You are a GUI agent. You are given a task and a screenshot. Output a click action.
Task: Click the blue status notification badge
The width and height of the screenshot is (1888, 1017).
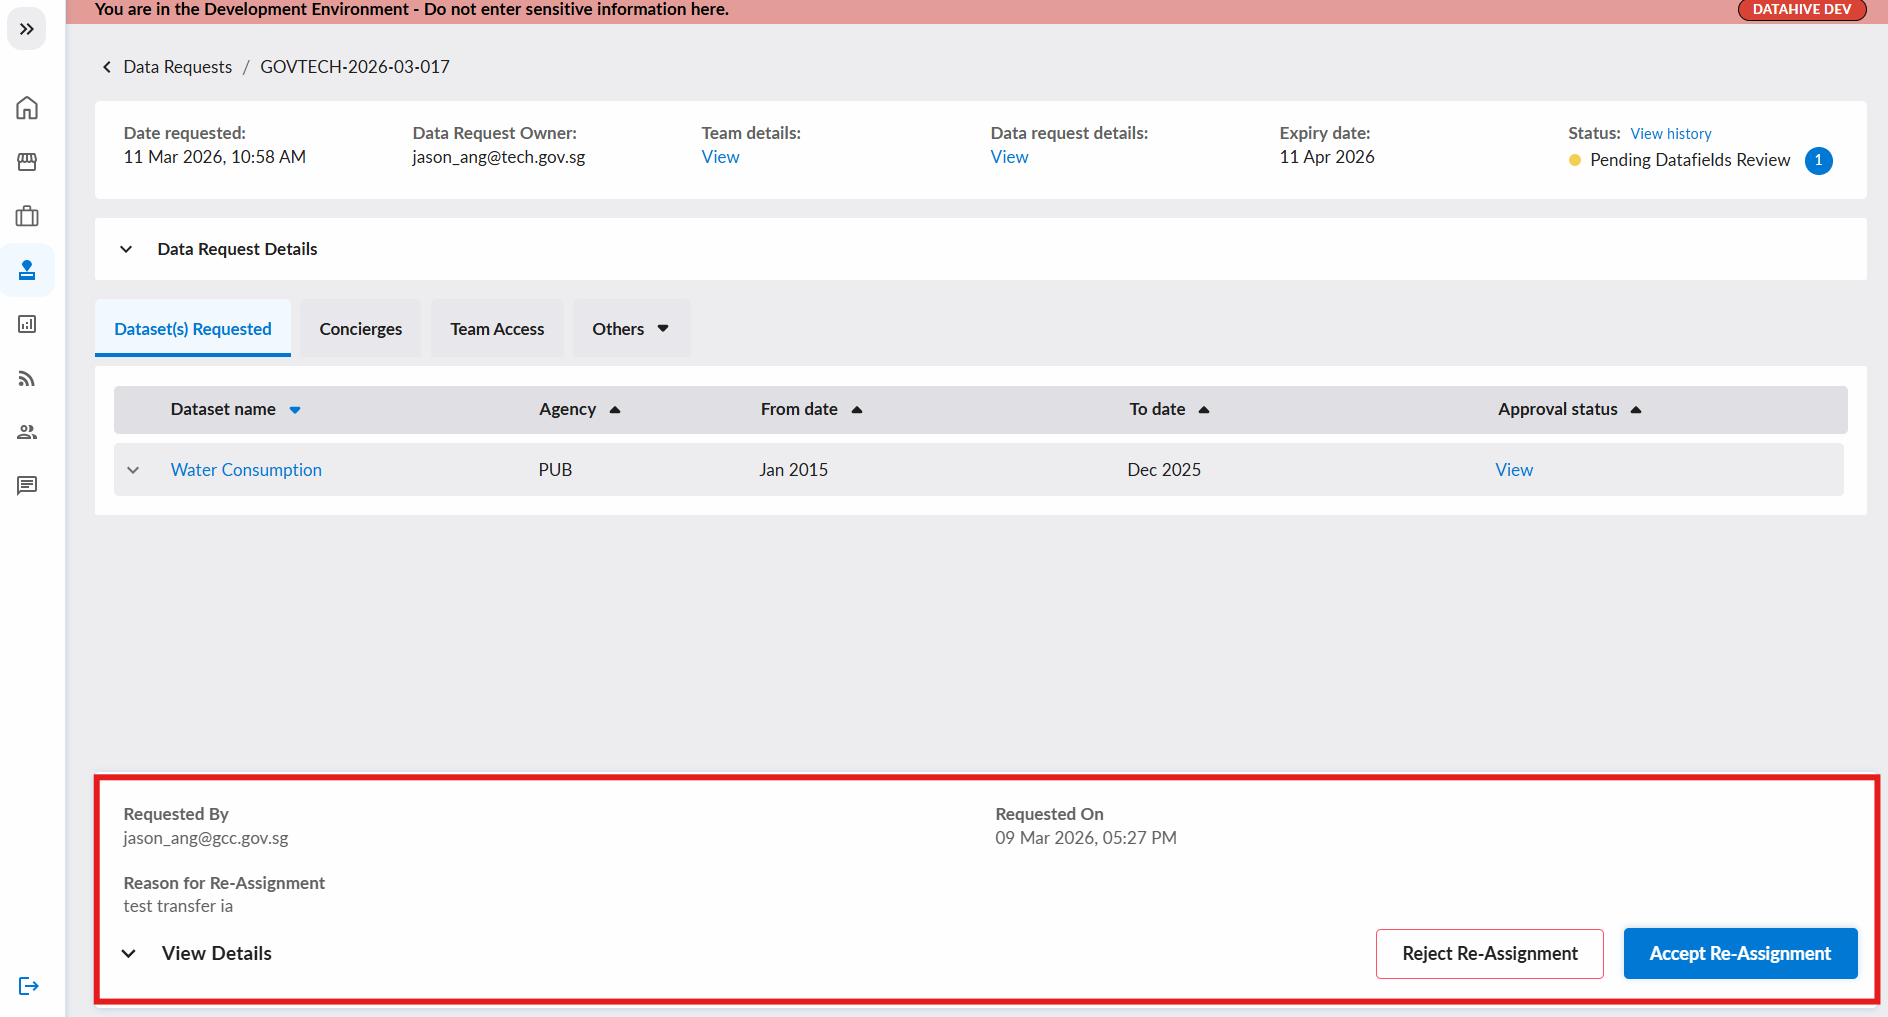[x=1818, y=160]
